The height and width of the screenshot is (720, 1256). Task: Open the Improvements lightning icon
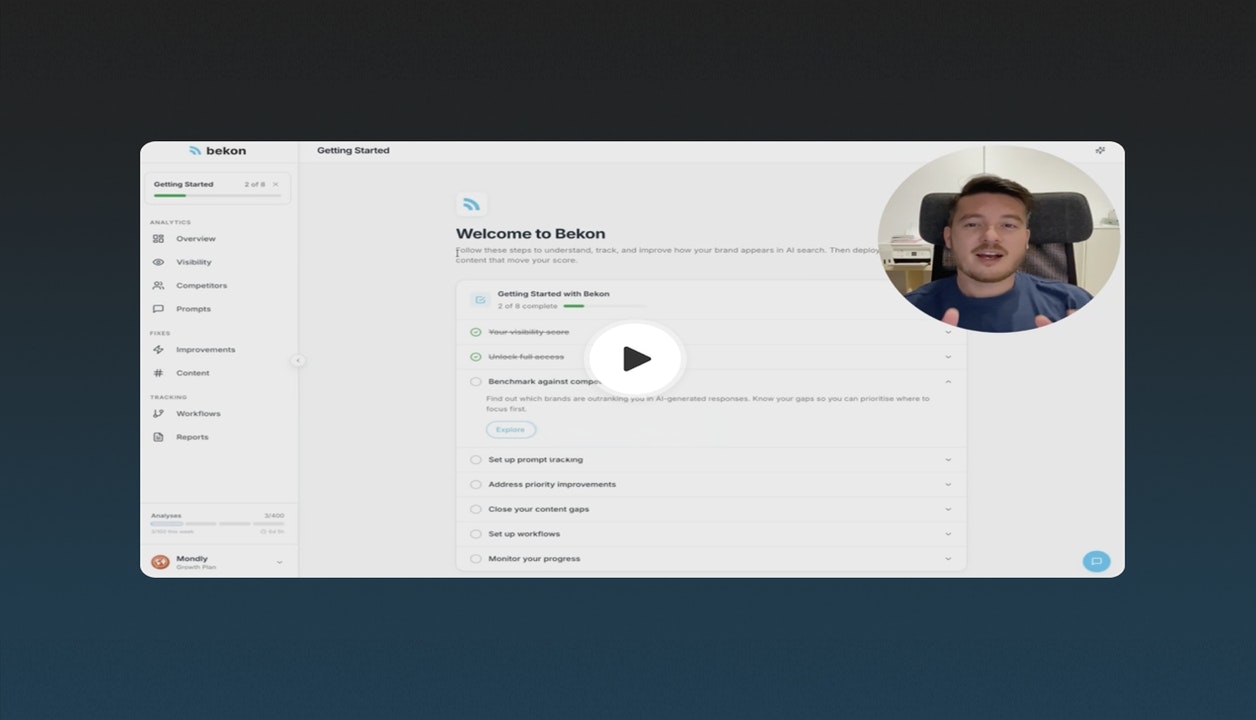(x=158, y=350)
